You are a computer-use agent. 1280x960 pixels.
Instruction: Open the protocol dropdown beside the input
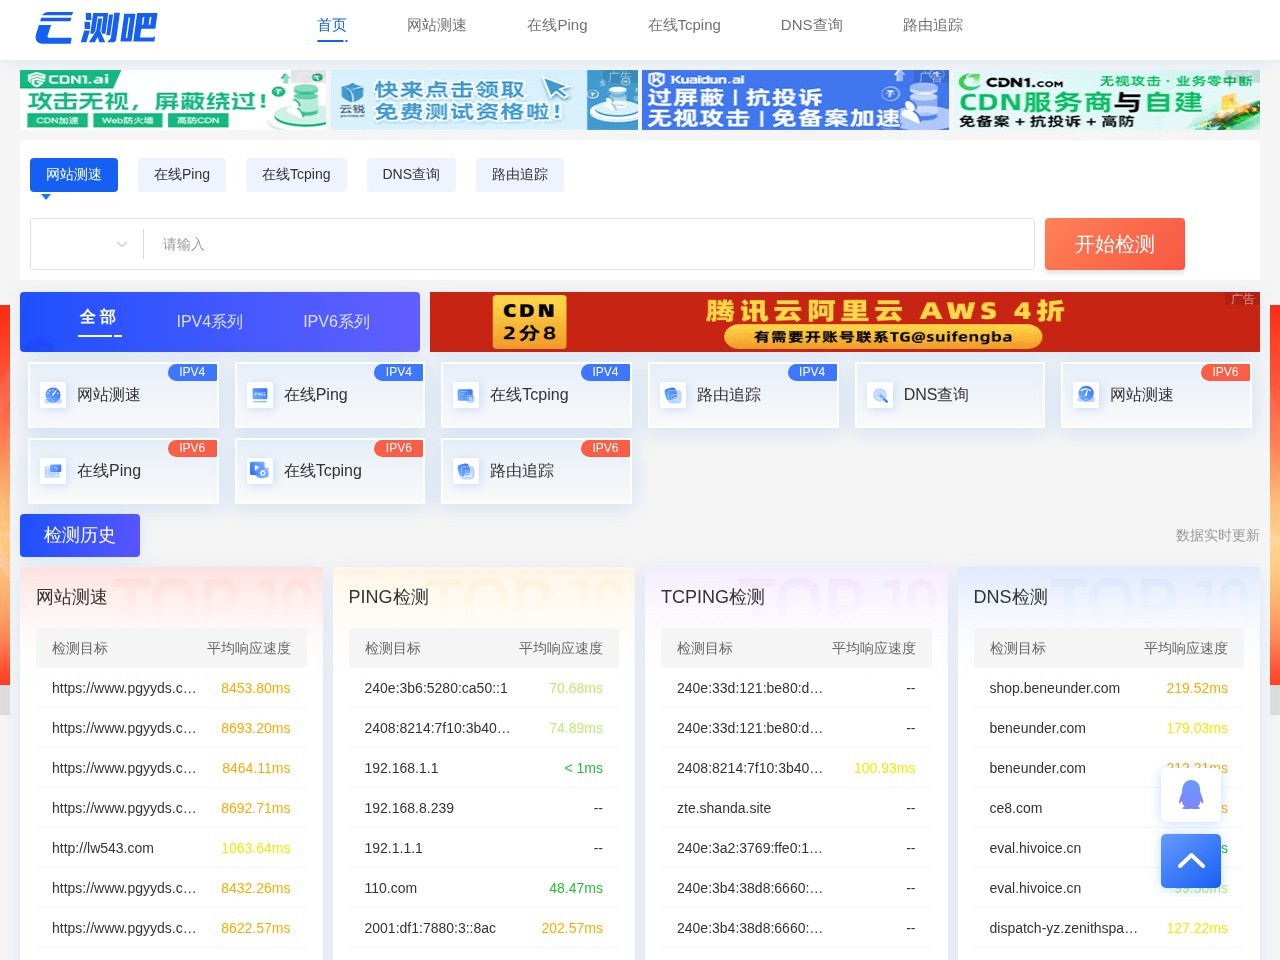point(88,244)
